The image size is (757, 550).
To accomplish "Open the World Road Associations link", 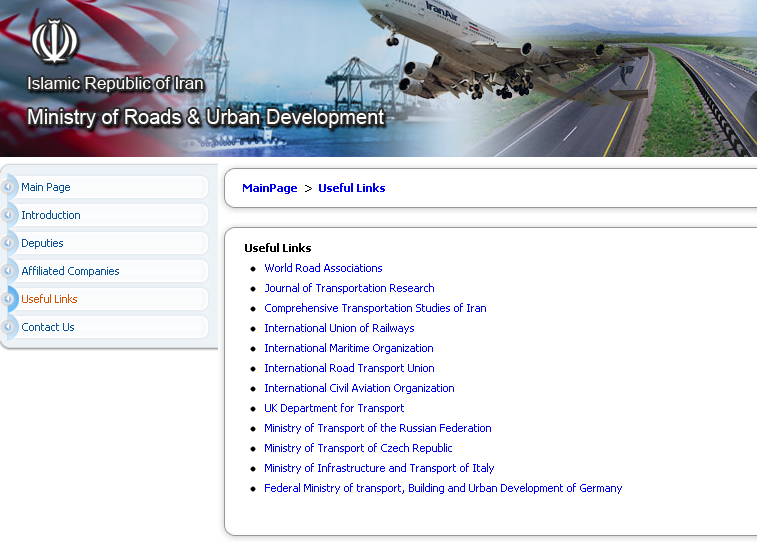I will point(323,268).
